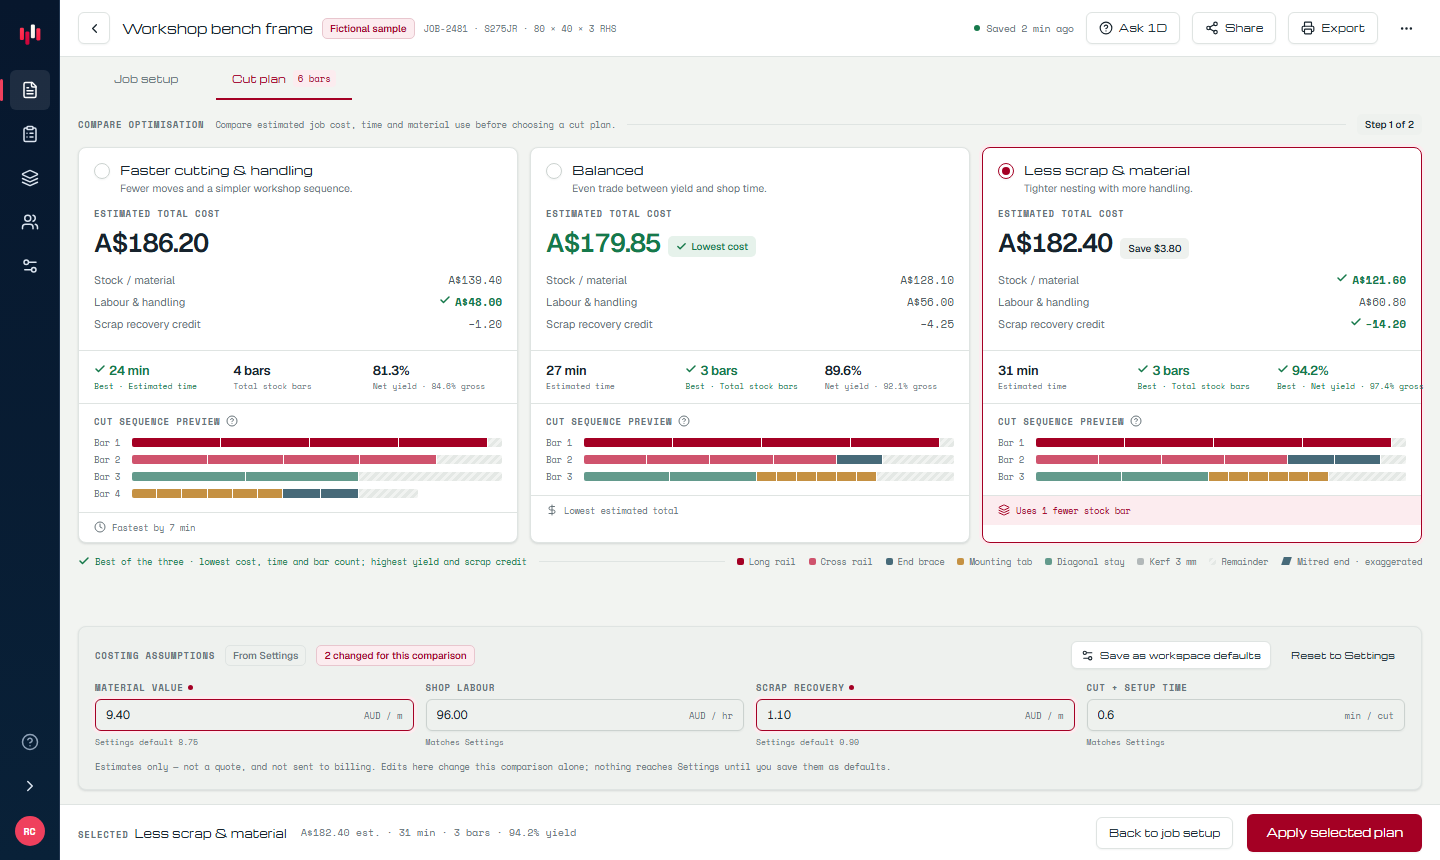Click the Save $3.80 badge

click(1154, 249)
